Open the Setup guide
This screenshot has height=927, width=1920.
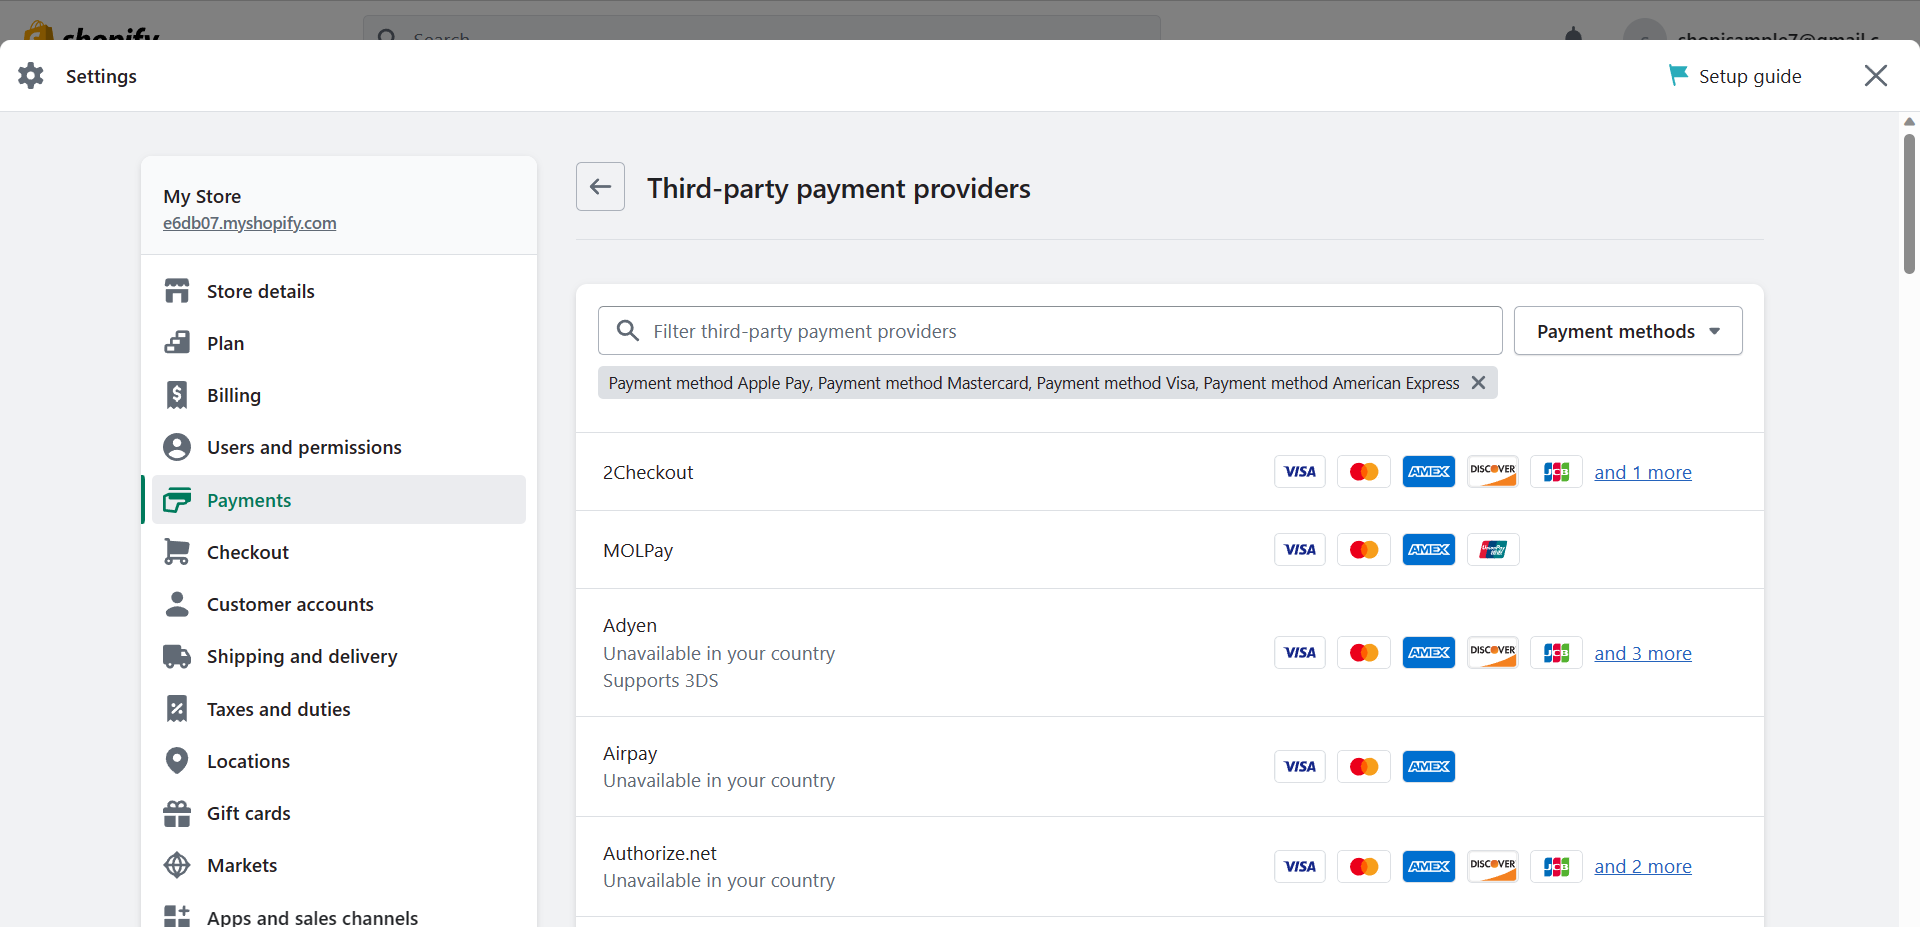pos(1735,76)
